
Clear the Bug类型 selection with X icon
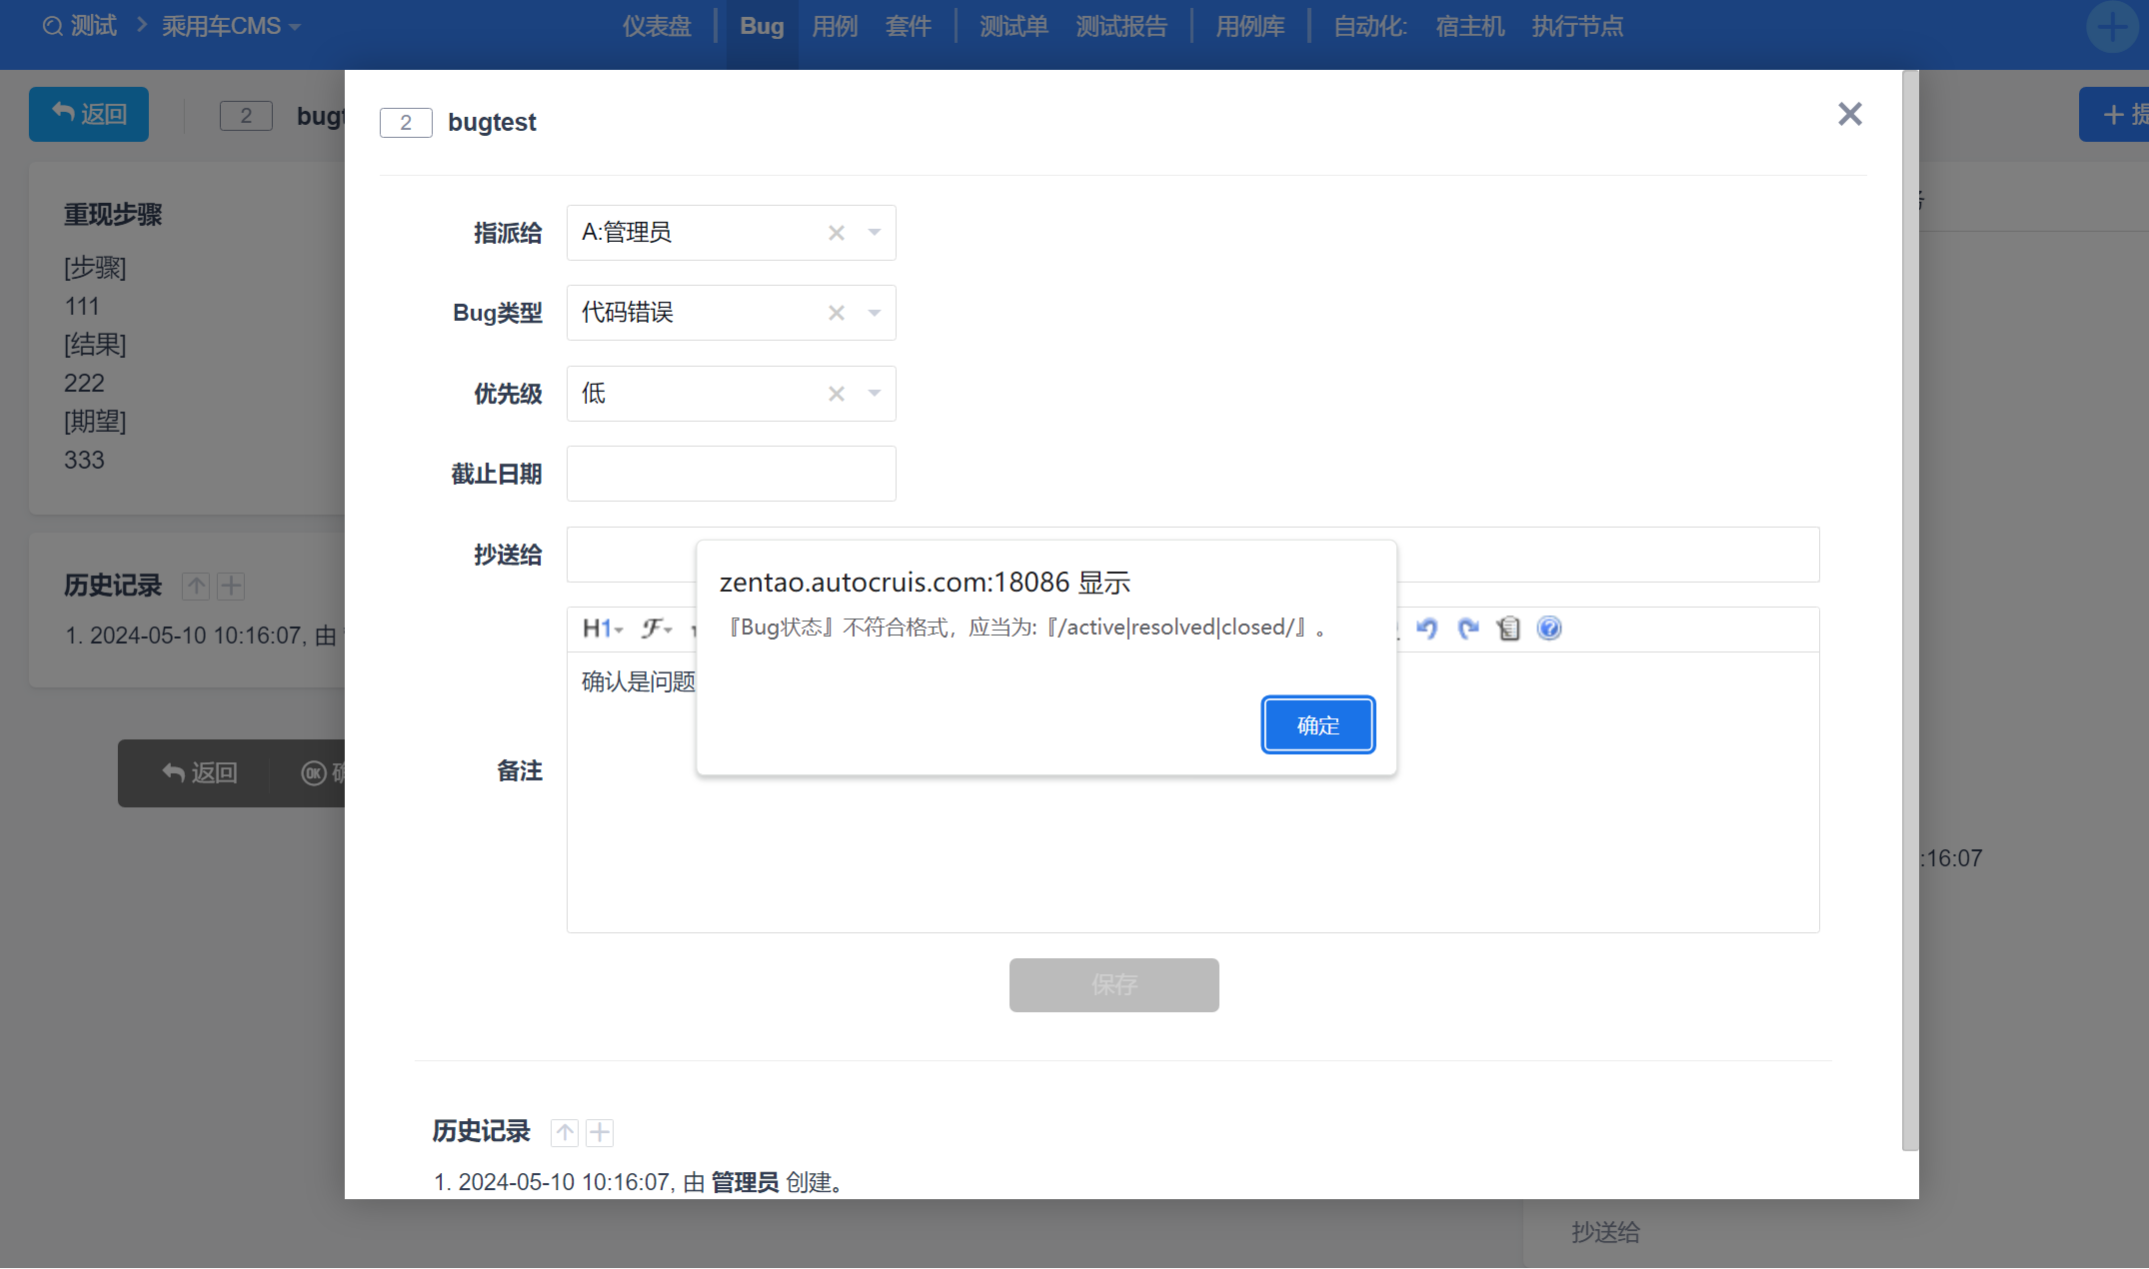pos(836,313)
